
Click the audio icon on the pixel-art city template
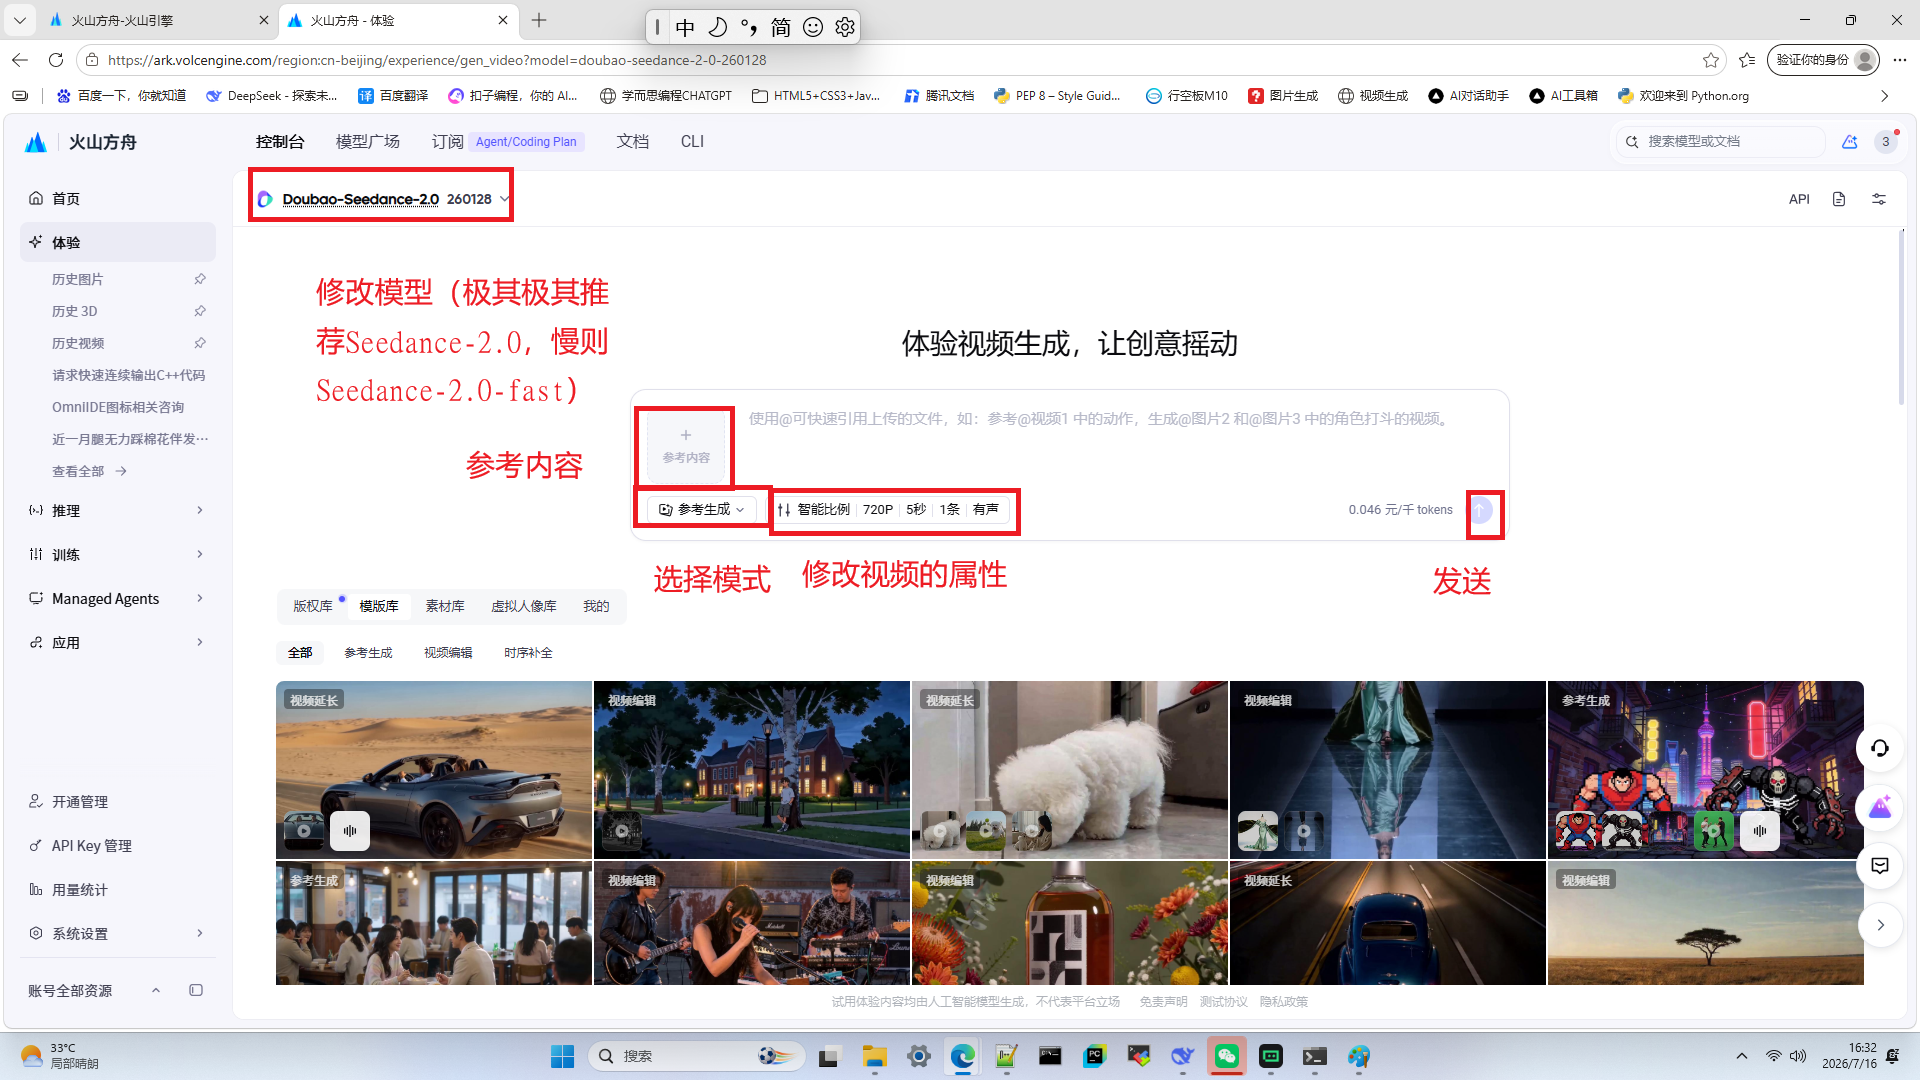tap(1760, 831)
